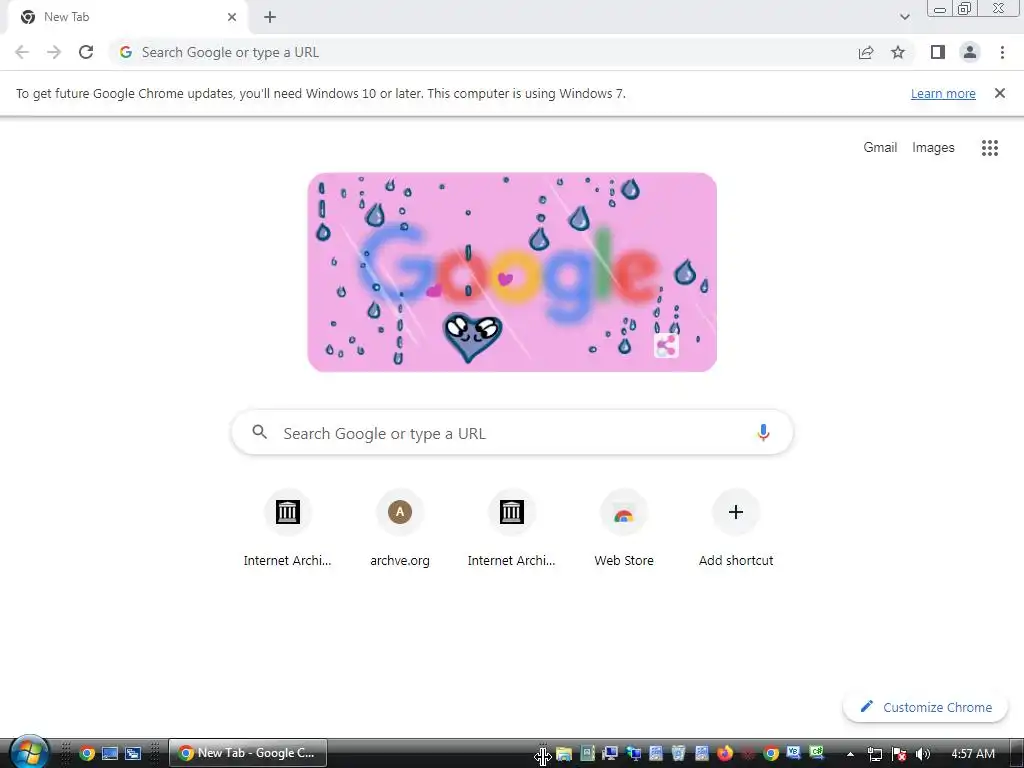Open the Windows Start menu
The image size is (1024, 768).
(28, 752)
